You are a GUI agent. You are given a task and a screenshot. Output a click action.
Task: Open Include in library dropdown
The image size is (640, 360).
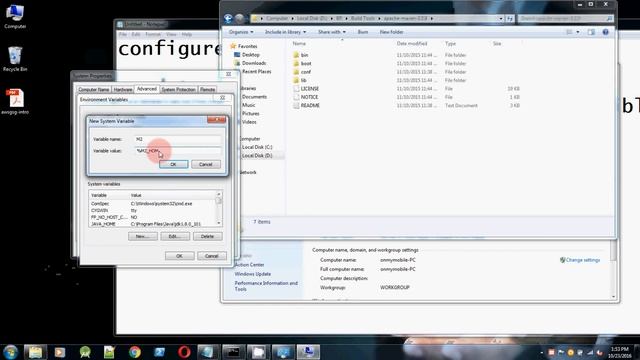tap(285, 32)
